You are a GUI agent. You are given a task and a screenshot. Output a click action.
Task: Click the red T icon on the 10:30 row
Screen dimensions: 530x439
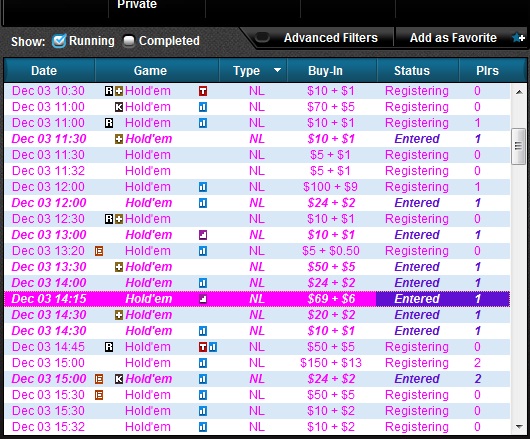click(x=203, y=91)
